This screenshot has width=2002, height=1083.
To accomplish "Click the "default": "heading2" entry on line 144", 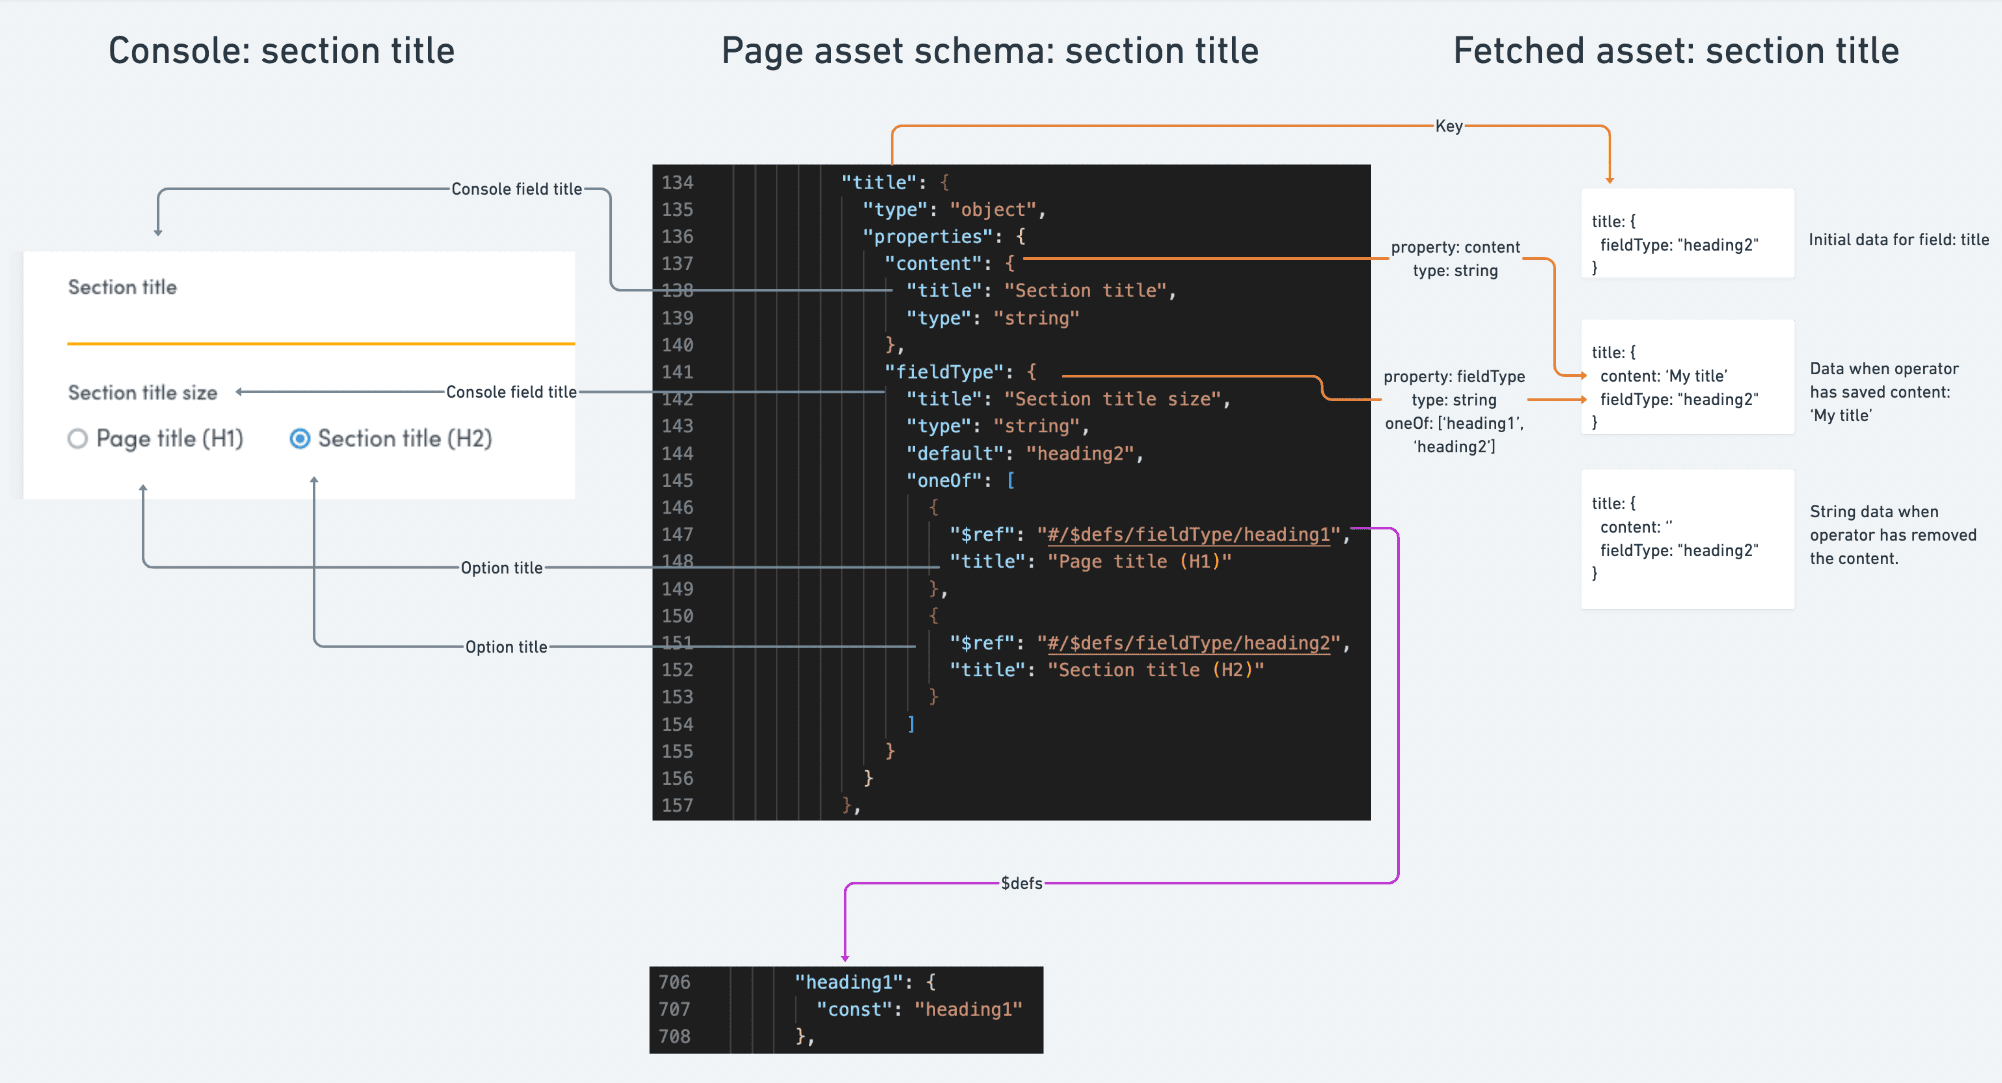I will point(1024,454).
